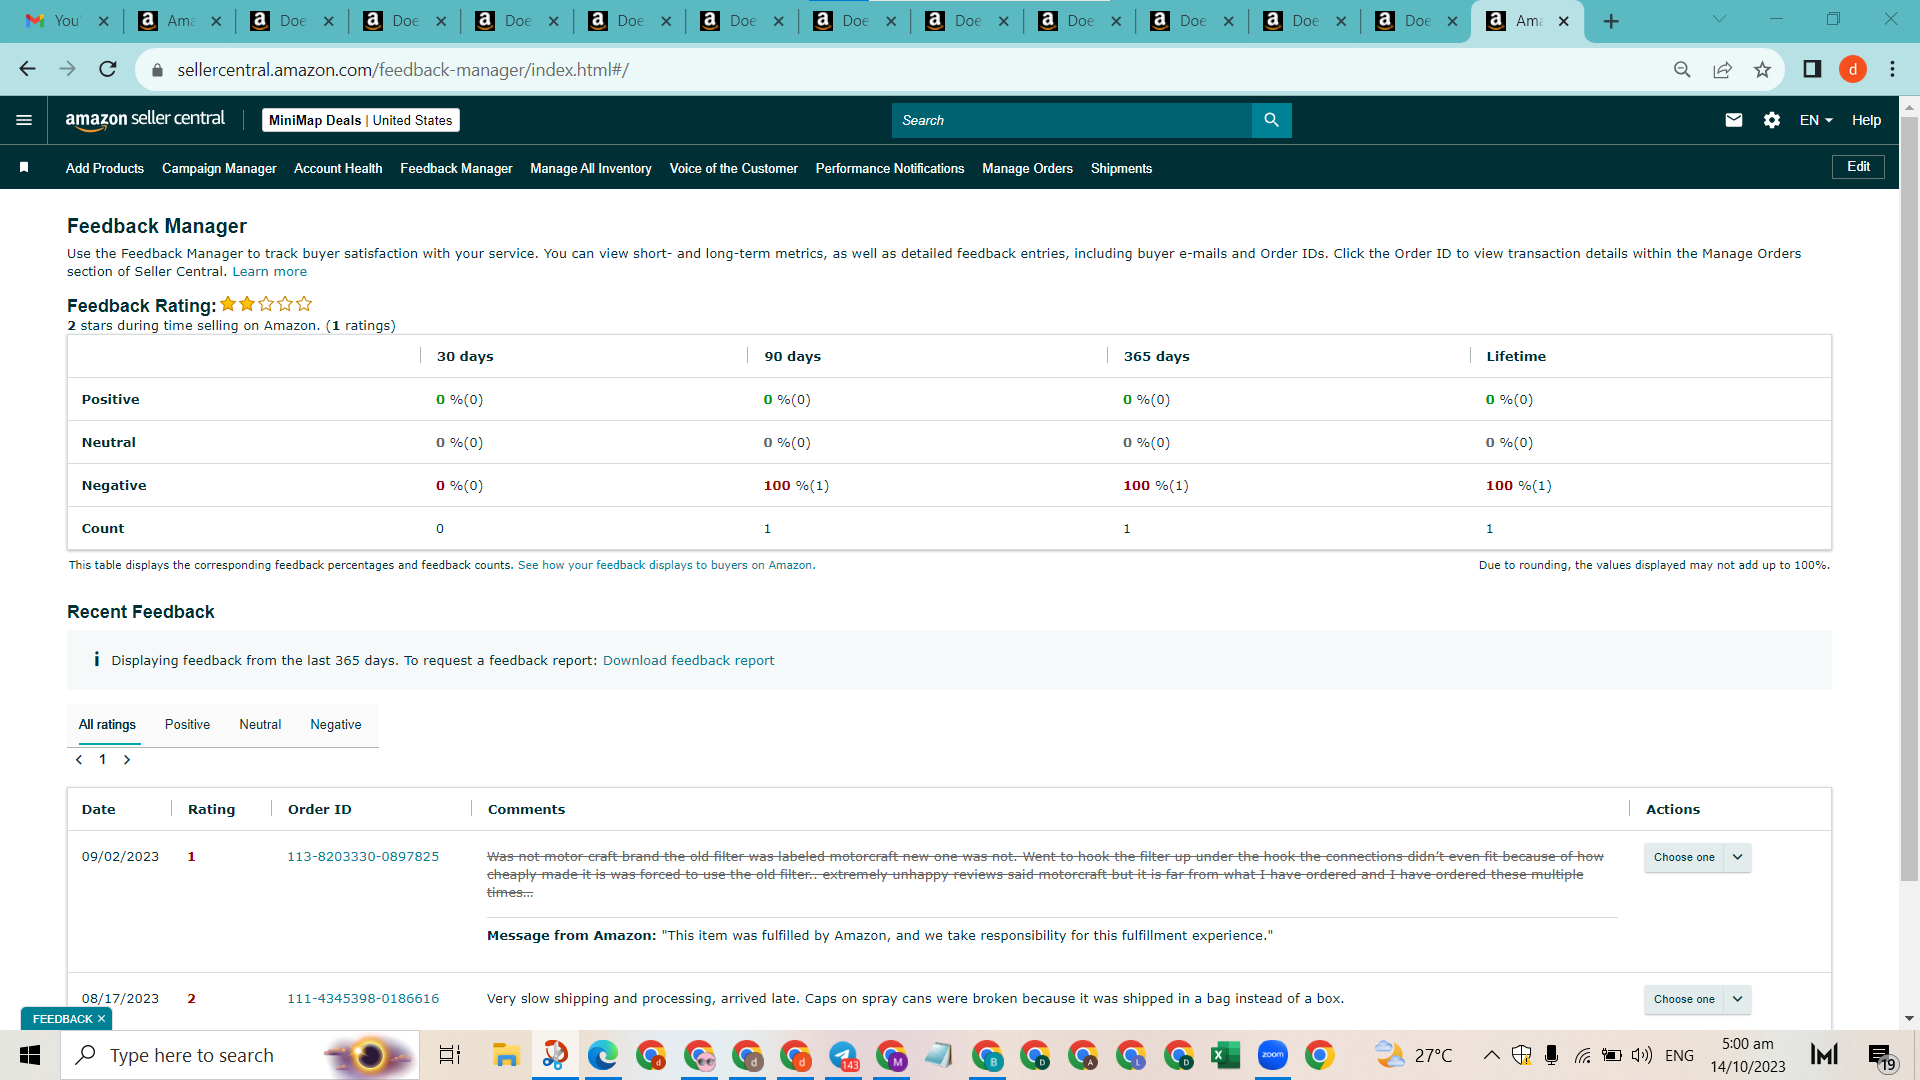Open Chrome three-dot menu
Screen dimensions: 1920x1080
coord(1892,69)
